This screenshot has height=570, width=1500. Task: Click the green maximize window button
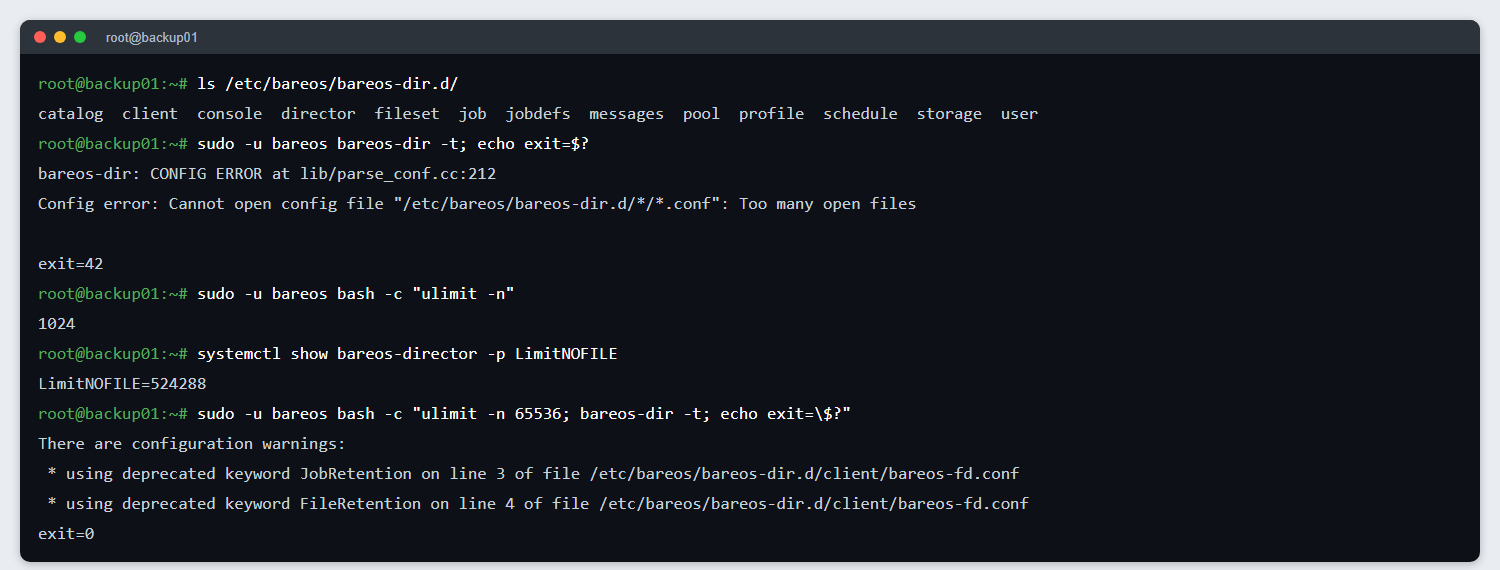click(x=80, y=37)
